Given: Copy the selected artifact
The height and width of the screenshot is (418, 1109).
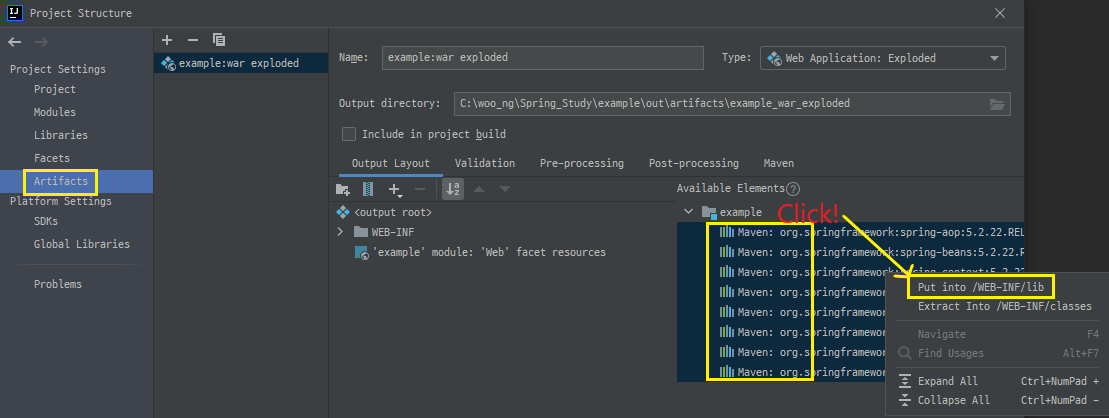Looking at the screenshot, I should [219, 40].
